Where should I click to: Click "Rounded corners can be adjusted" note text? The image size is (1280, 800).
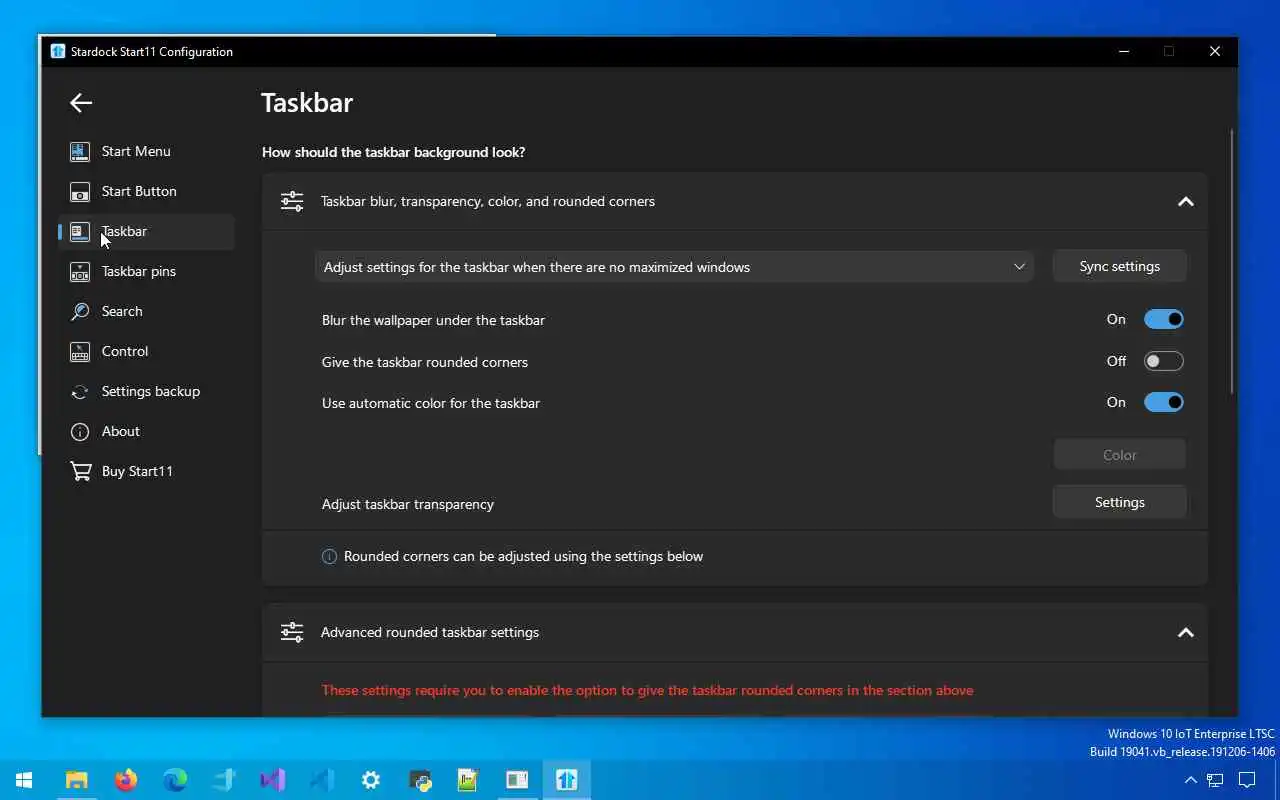point(523,557)
